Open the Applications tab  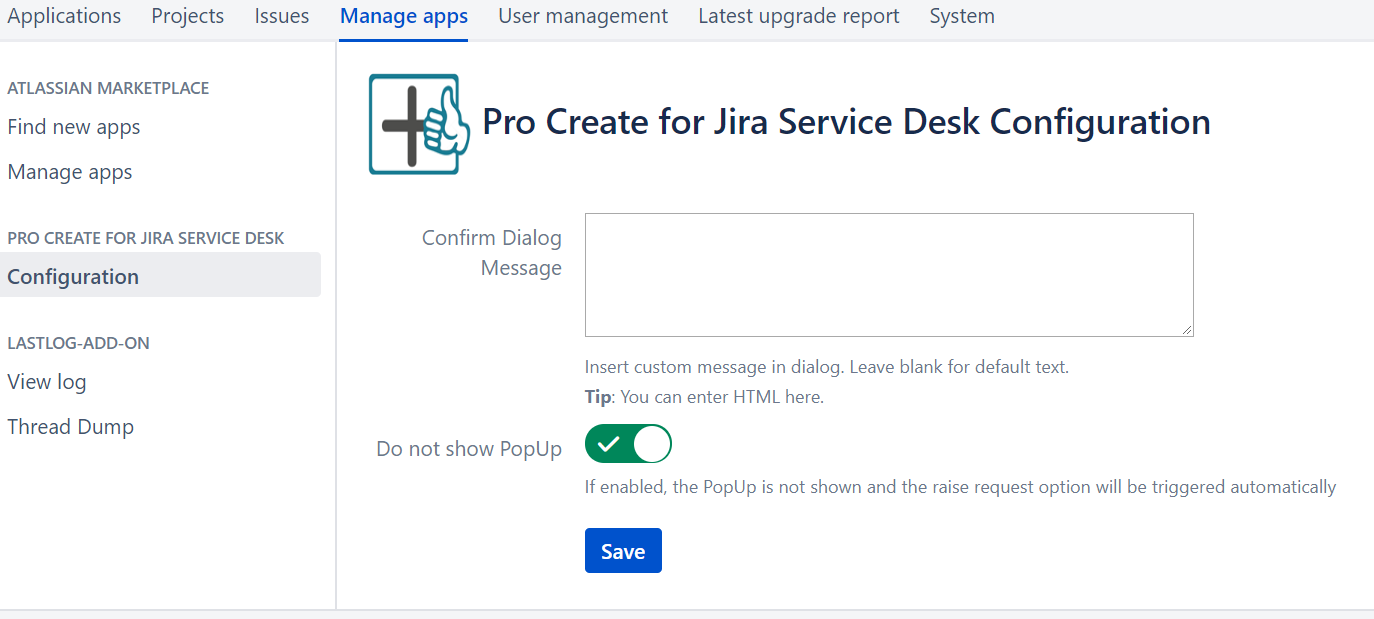click(x=64, y=16)
